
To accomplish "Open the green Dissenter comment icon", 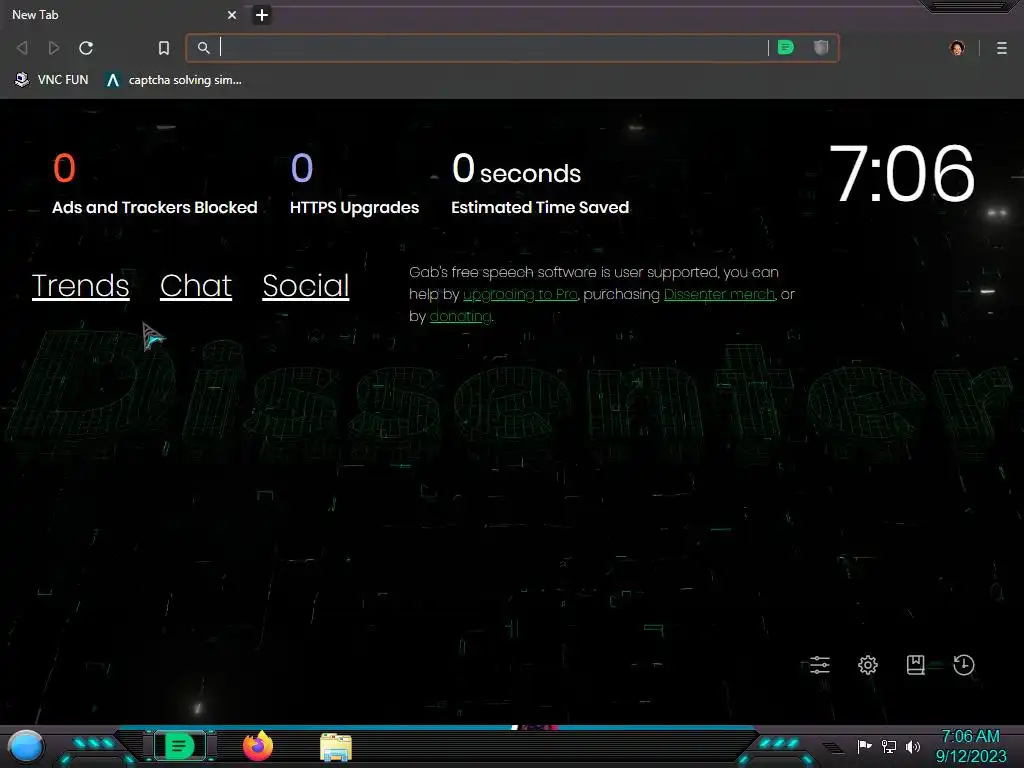I will (786, 47).
